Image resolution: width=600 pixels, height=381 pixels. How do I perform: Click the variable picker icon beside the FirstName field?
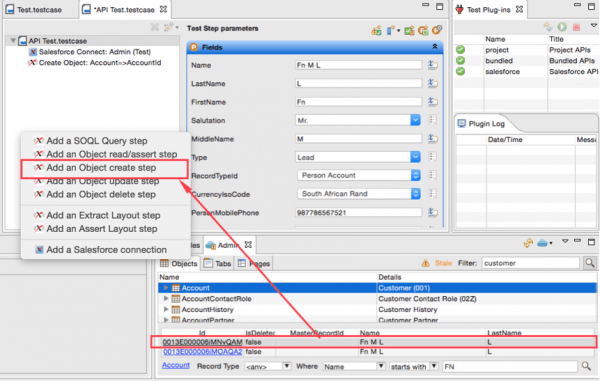433,102
